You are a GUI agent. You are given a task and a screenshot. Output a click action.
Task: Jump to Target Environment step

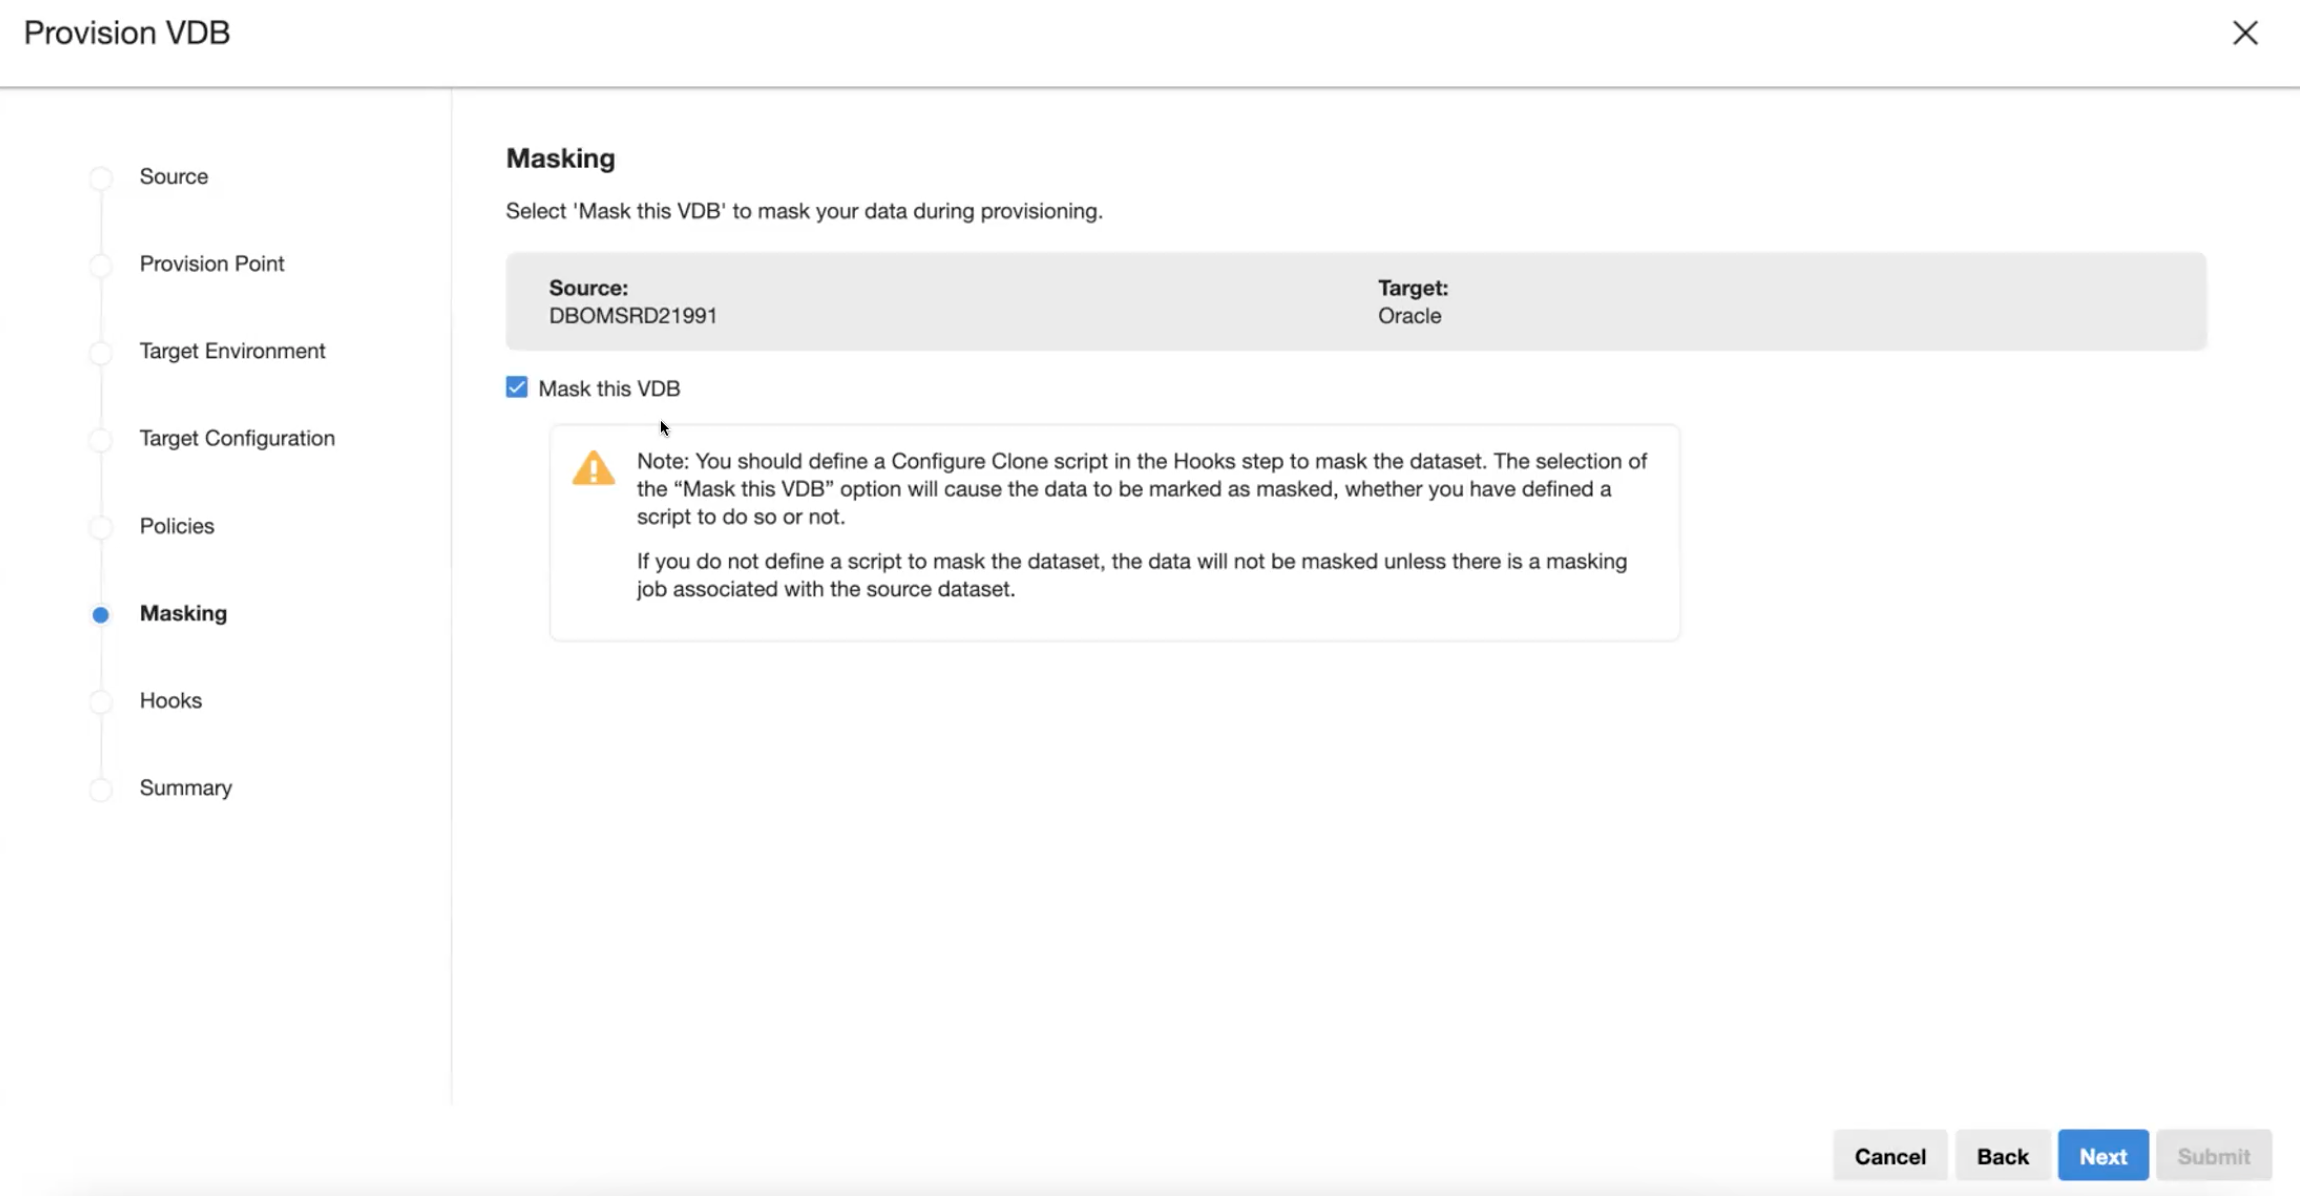[232, 351]
